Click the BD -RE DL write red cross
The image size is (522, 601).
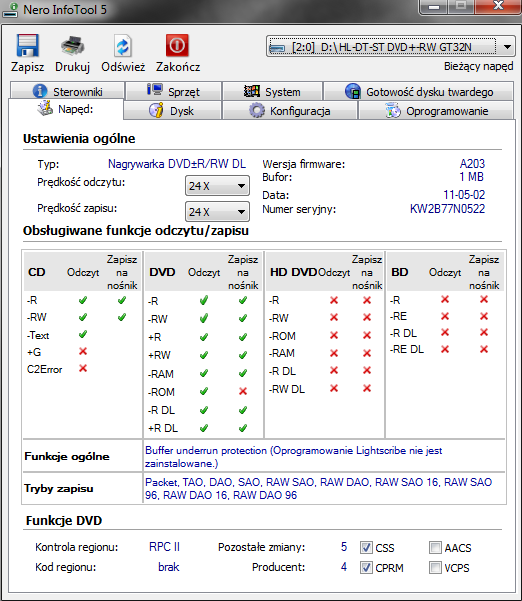coord(484,349)
